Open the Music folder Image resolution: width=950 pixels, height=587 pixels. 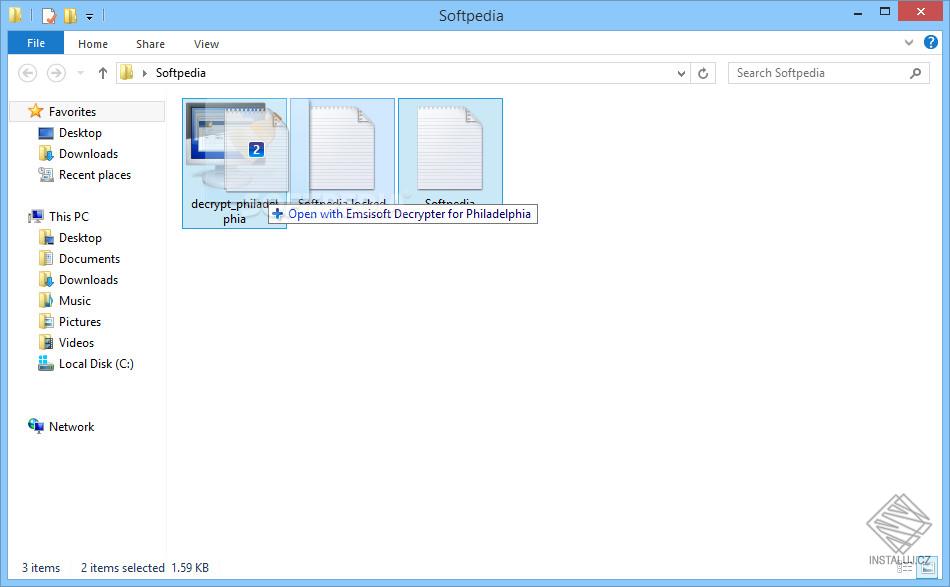(x=75, y=300)
